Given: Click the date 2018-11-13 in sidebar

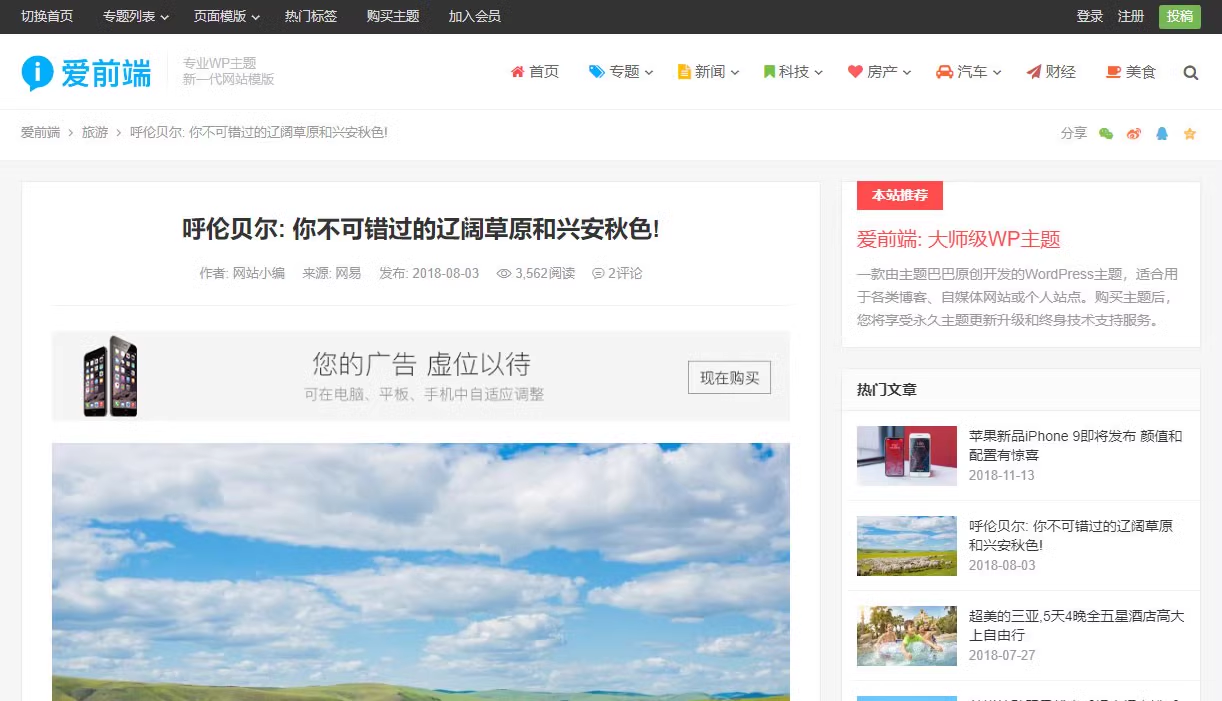Looking at the screenshot, I should pyautogui.click(x=1002, y=475).
